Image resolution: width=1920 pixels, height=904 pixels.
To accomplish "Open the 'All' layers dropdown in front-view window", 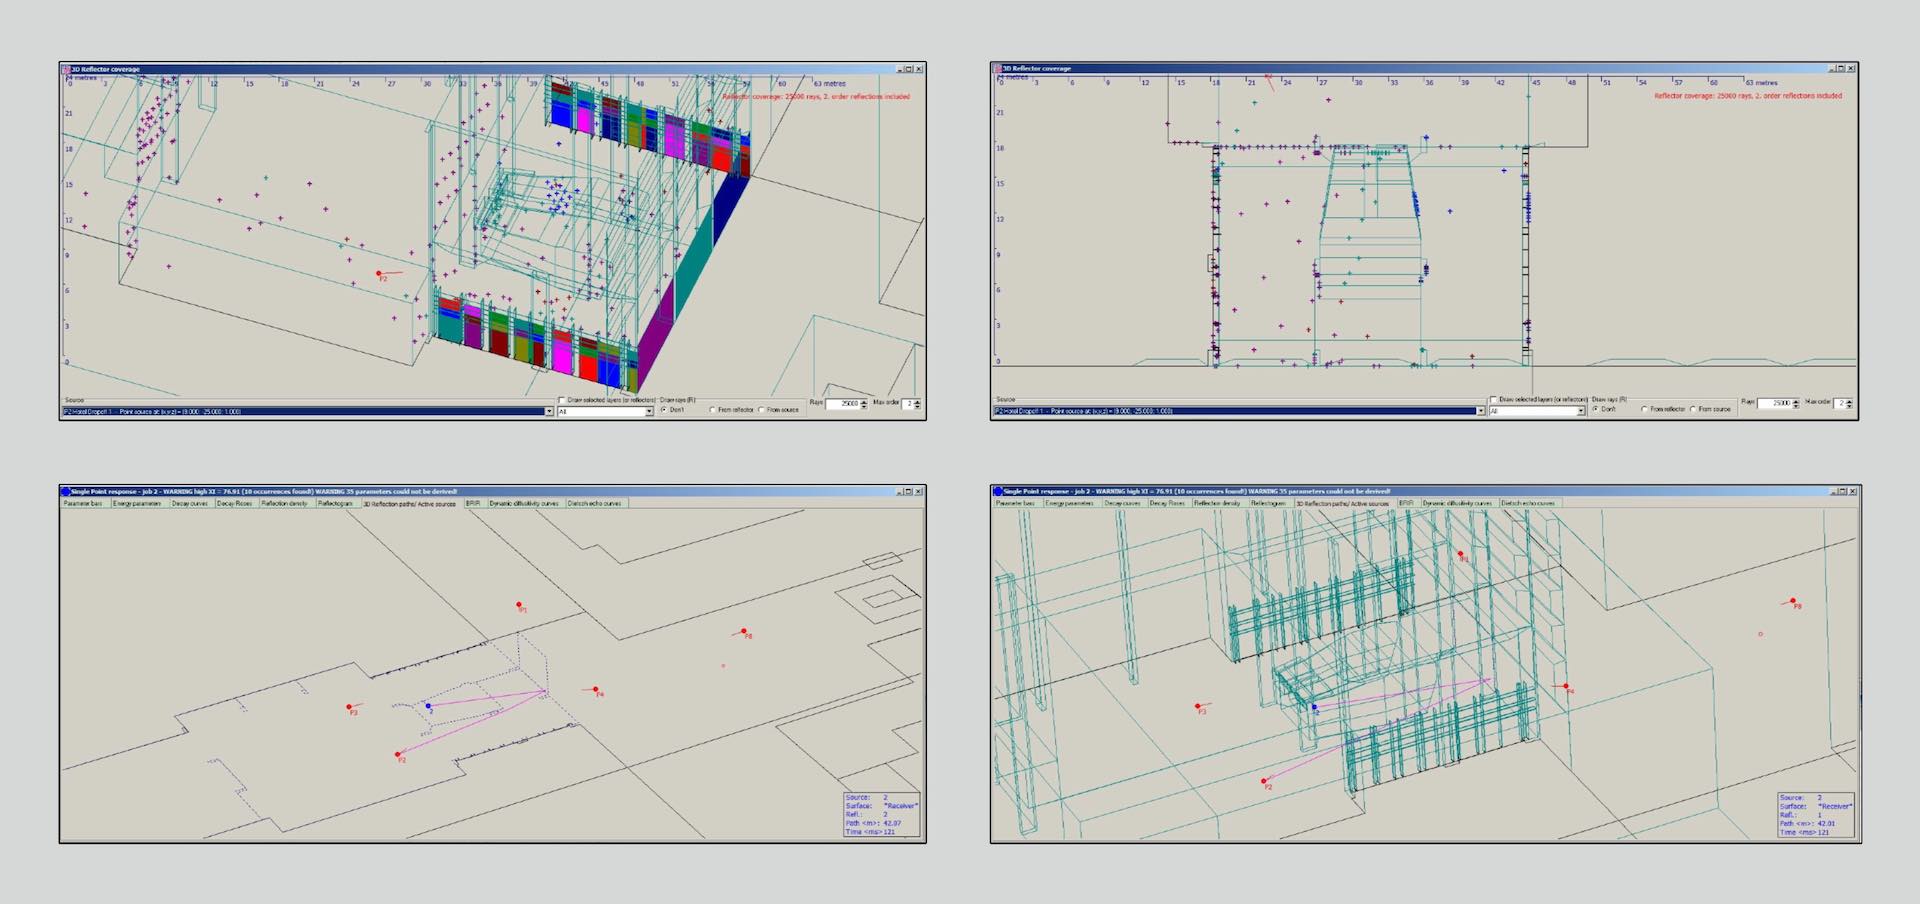I will pos(1580,411).
